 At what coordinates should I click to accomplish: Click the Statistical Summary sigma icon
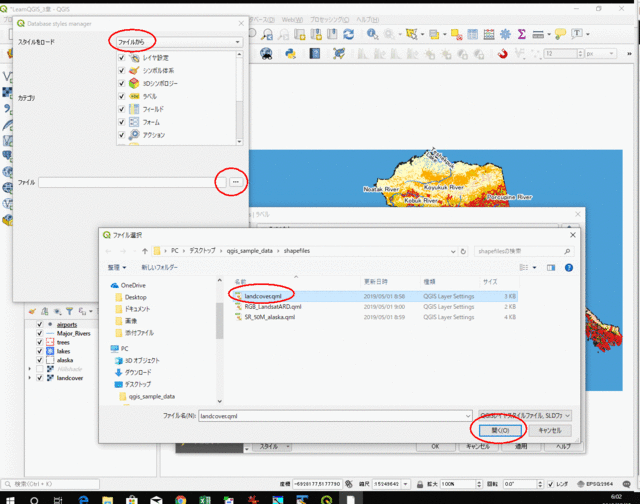[521, 34]
